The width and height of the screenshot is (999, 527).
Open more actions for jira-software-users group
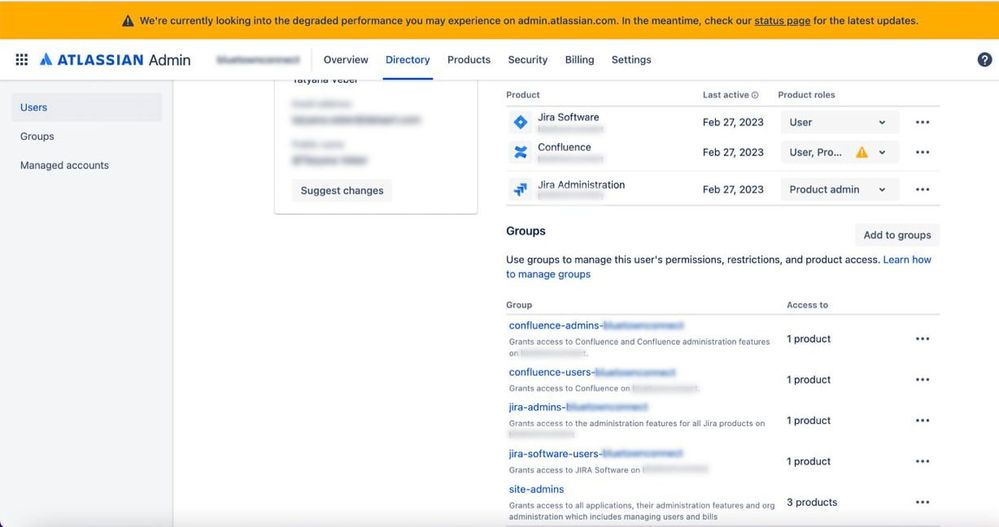point(922,461)
